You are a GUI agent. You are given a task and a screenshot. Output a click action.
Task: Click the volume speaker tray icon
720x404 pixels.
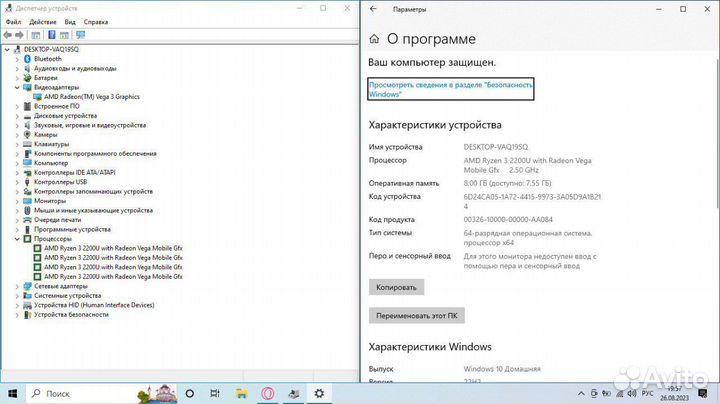(632, 393)
